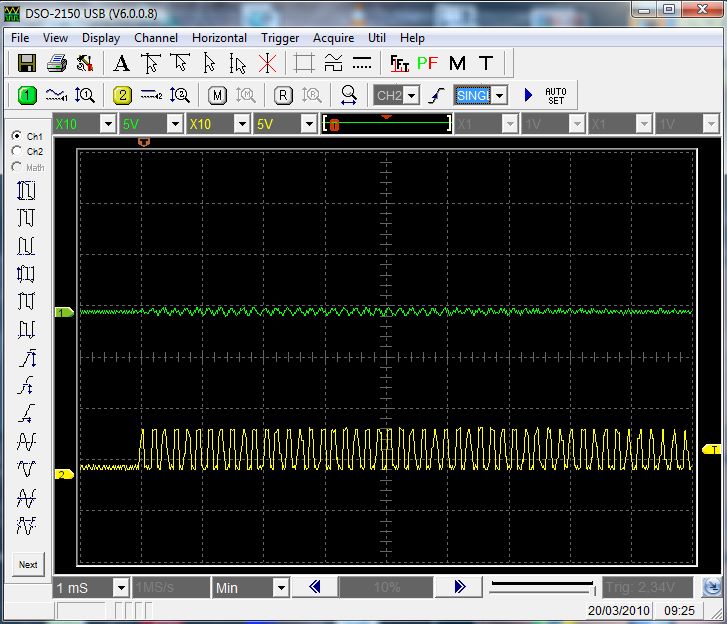Screen dimensions: 727x624
Task: Open the Acquire menu
Action: pos(333,38)
